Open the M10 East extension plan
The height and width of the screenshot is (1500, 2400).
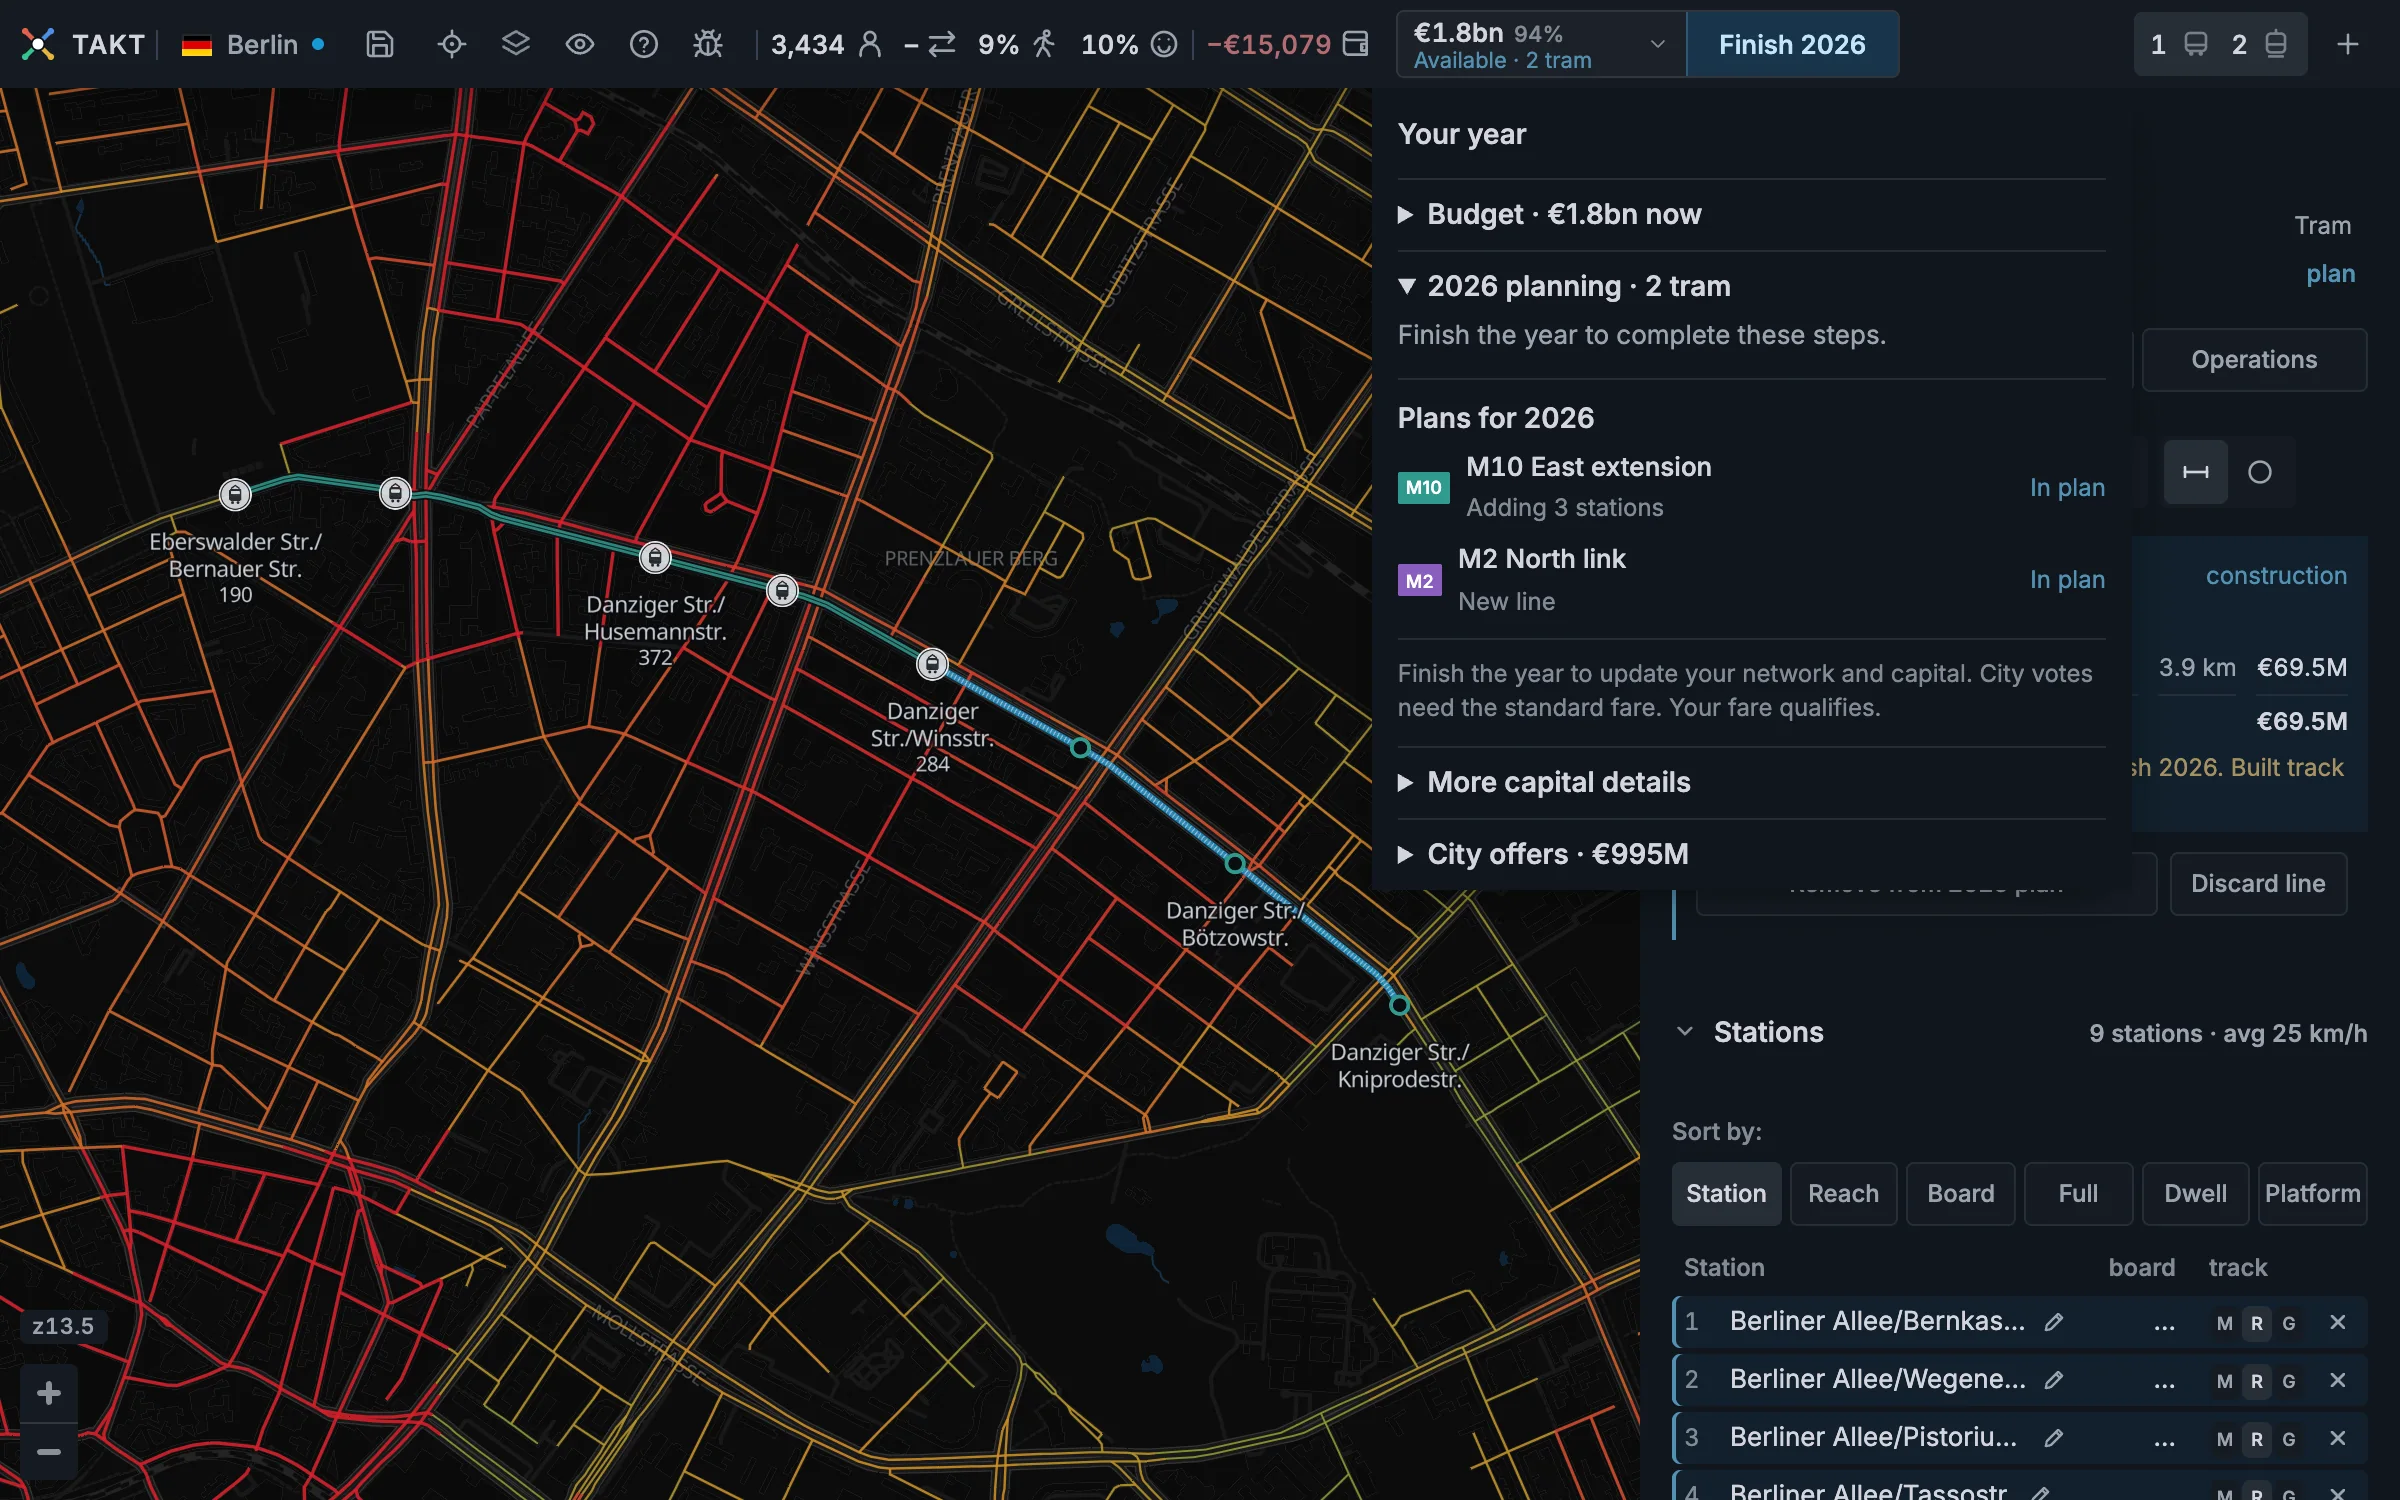1751,487
